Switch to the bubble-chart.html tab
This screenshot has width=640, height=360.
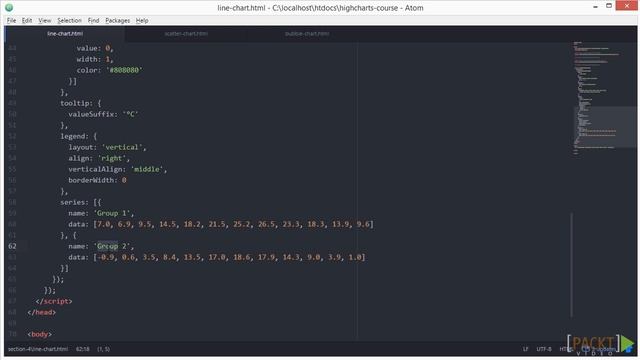[307, 34]
